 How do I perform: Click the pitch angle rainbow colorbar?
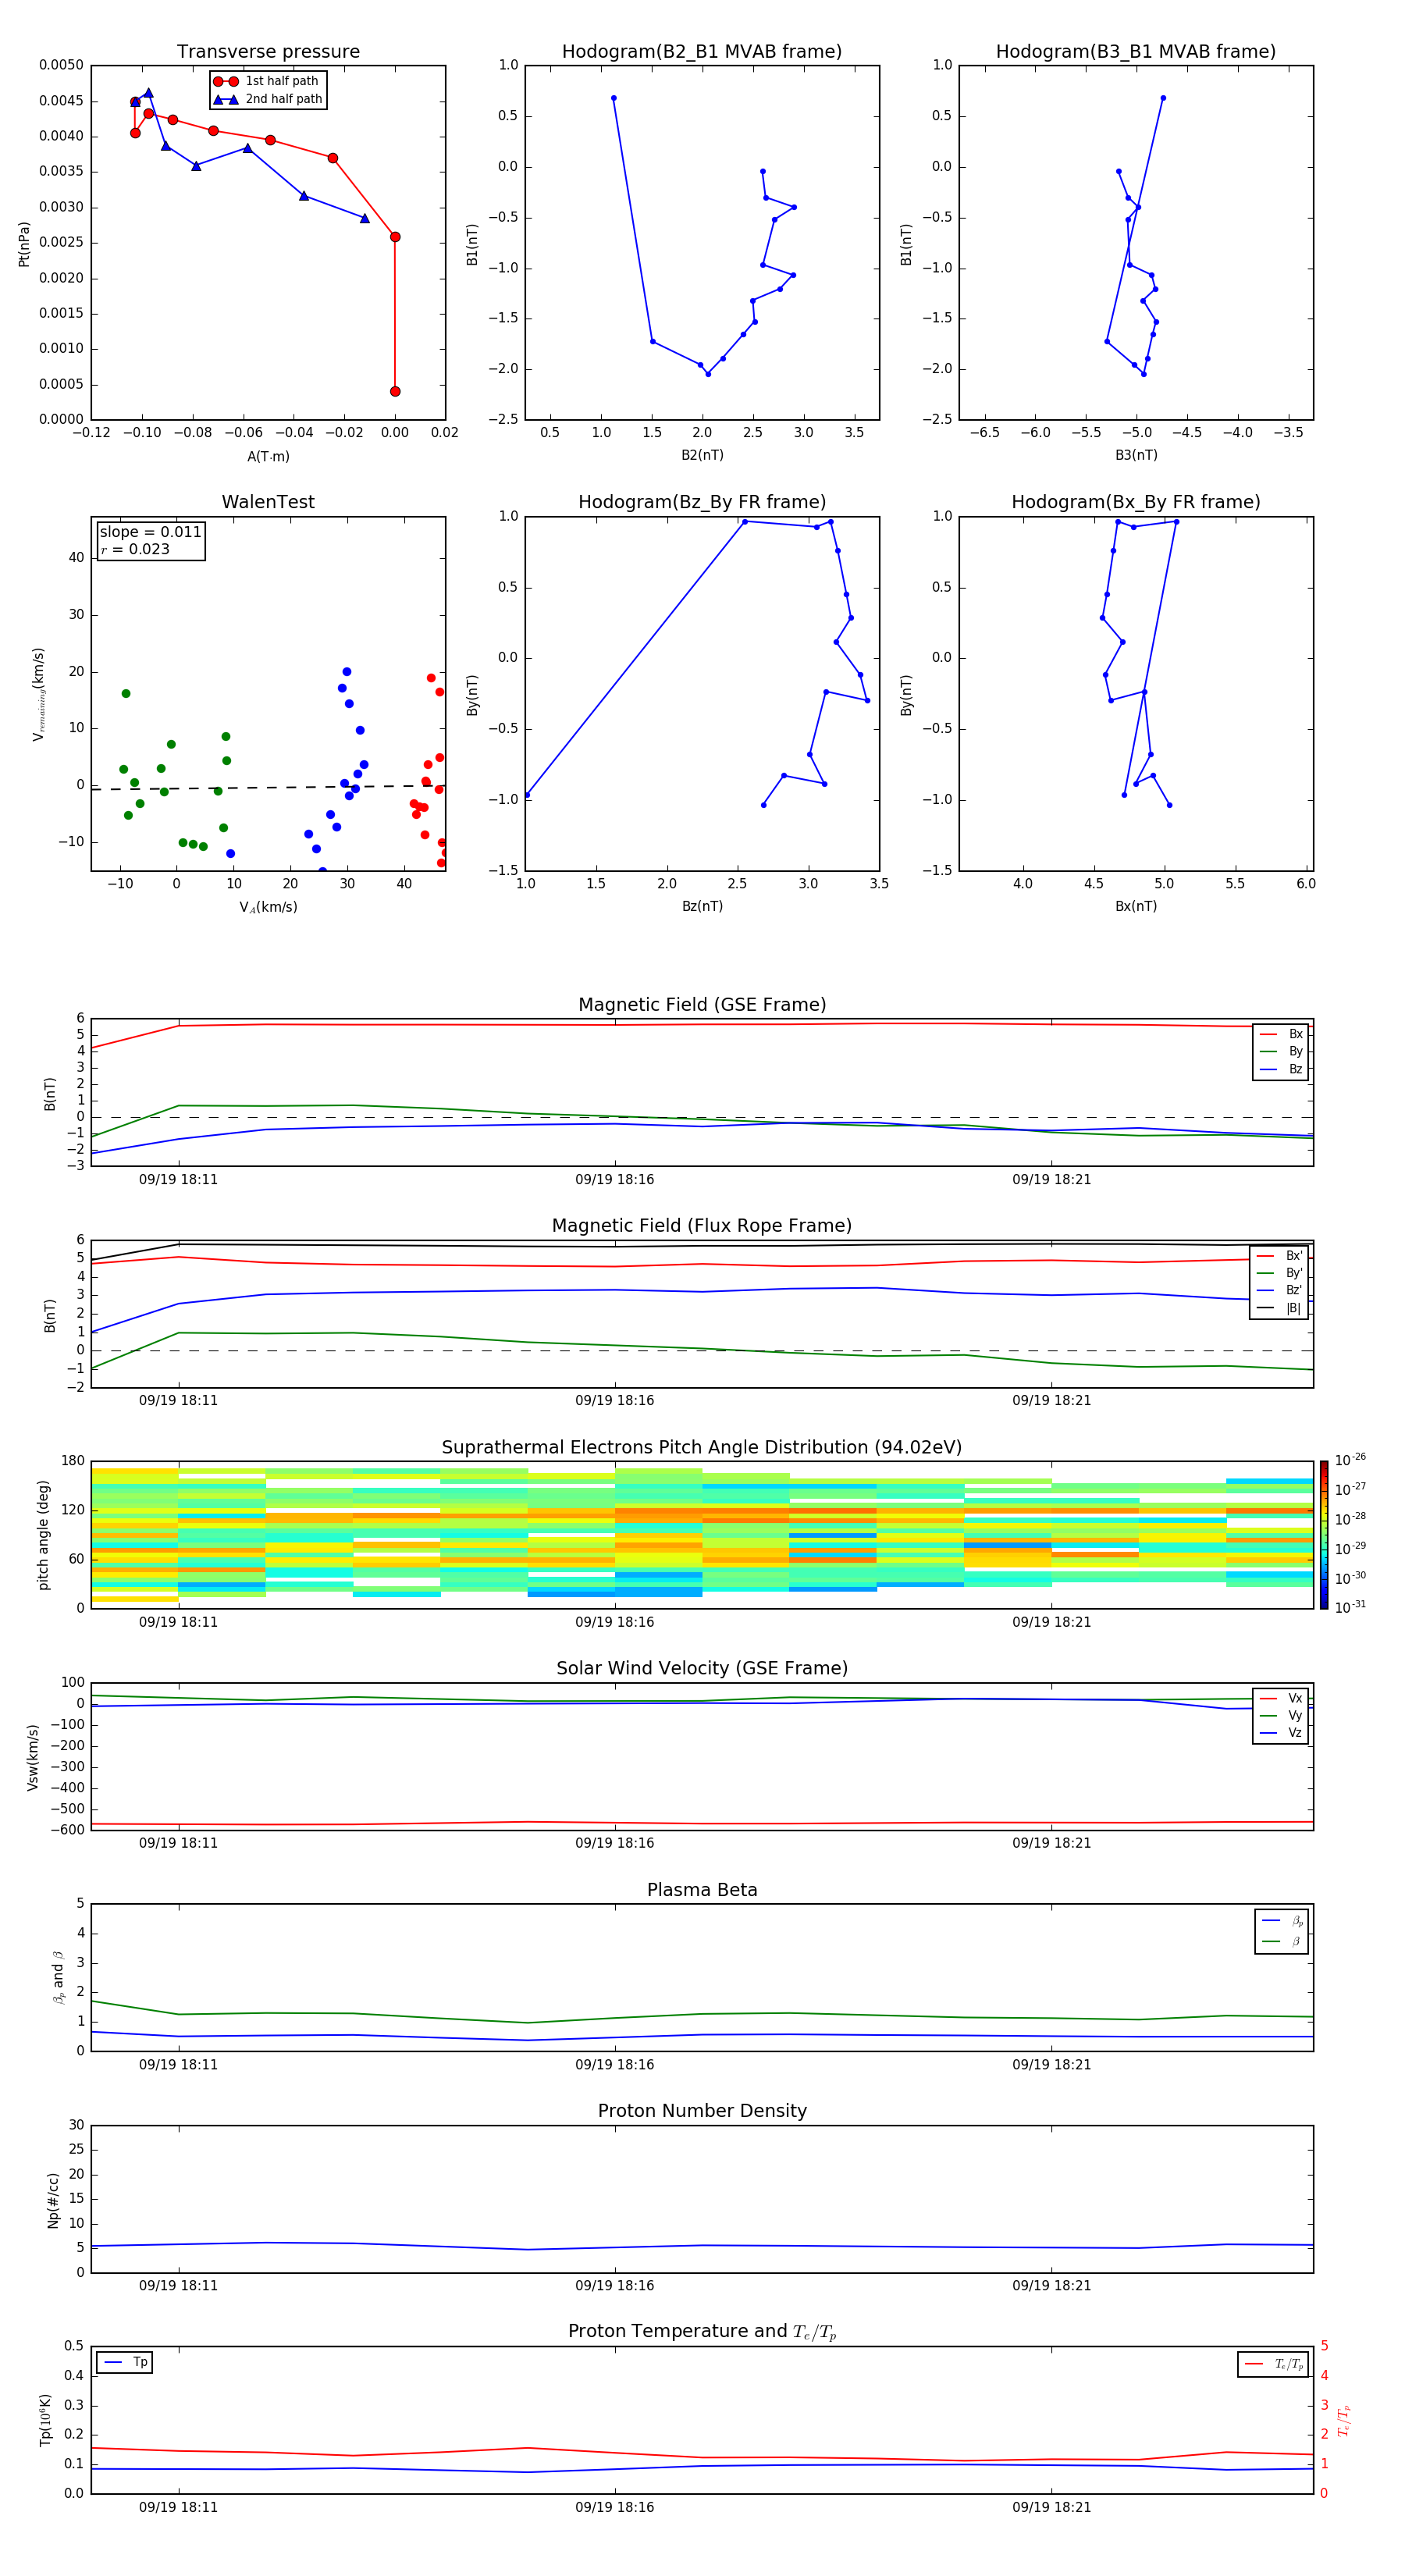point(1324,1535)
